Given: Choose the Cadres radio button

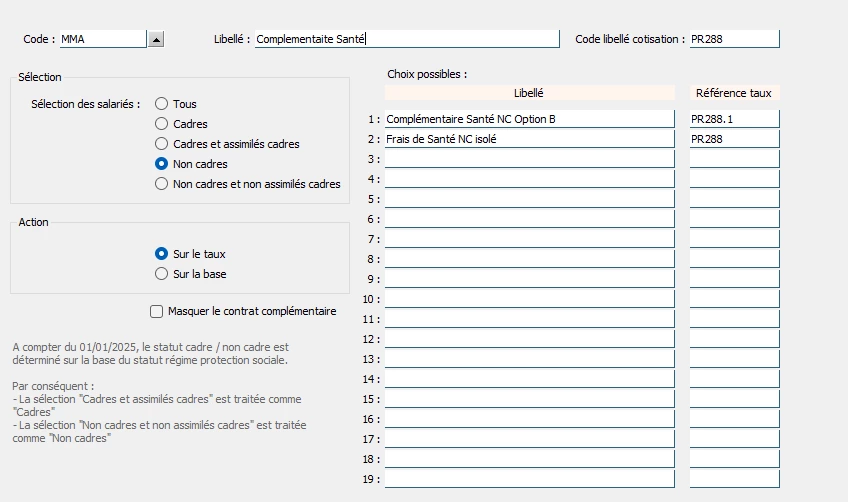Looking at the screenshot, I should (161, 124).
